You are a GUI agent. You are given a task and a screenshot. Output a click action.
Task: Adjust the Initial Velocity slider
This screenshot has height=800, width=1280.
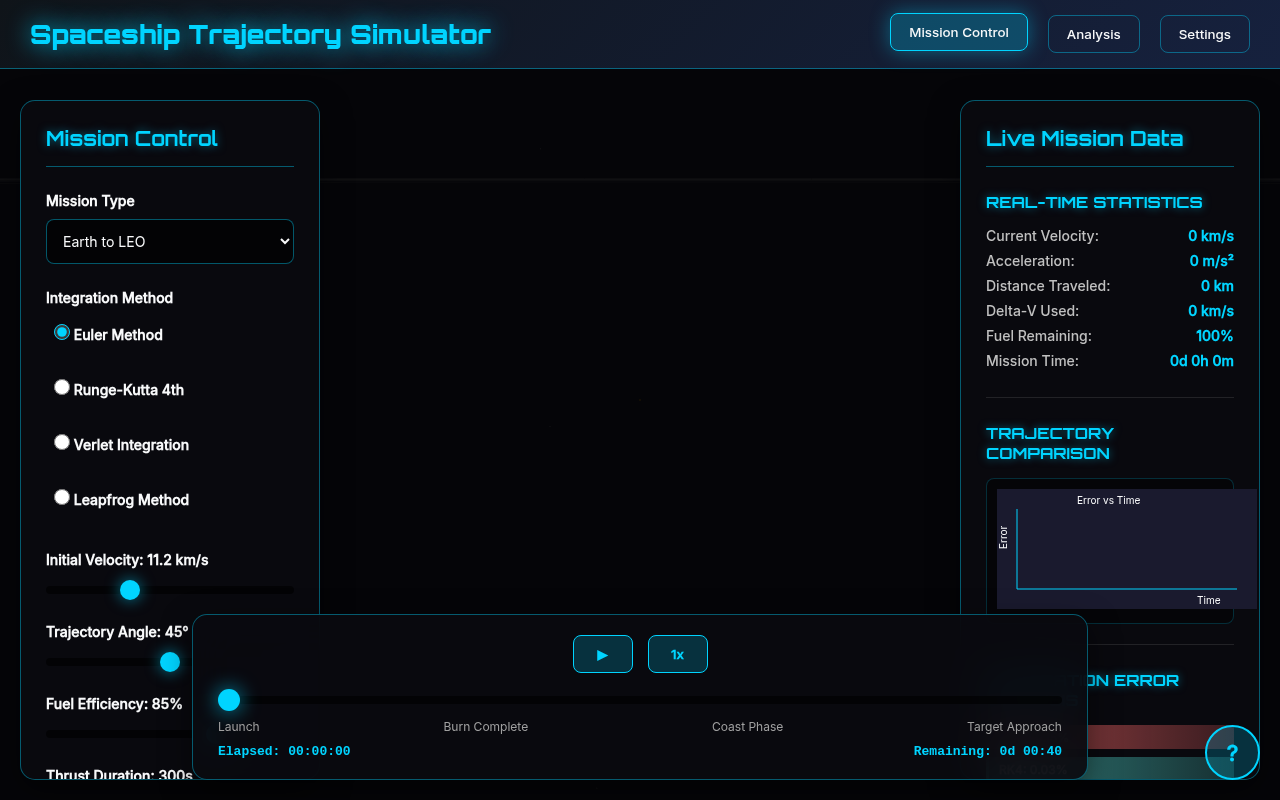(129, 589)
